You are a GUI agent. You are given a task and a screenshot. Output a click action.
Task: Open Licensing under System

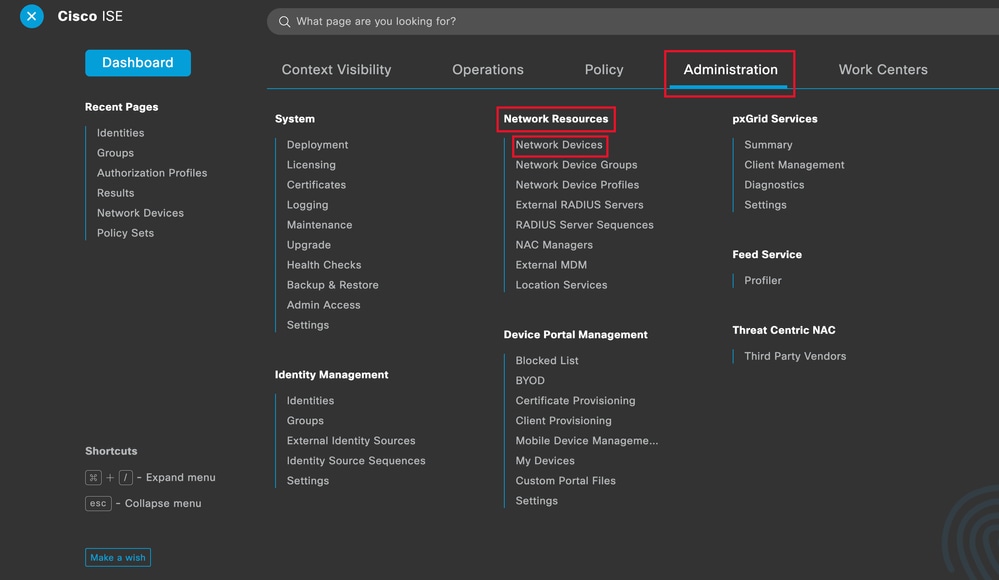click(x=311, y=164)
